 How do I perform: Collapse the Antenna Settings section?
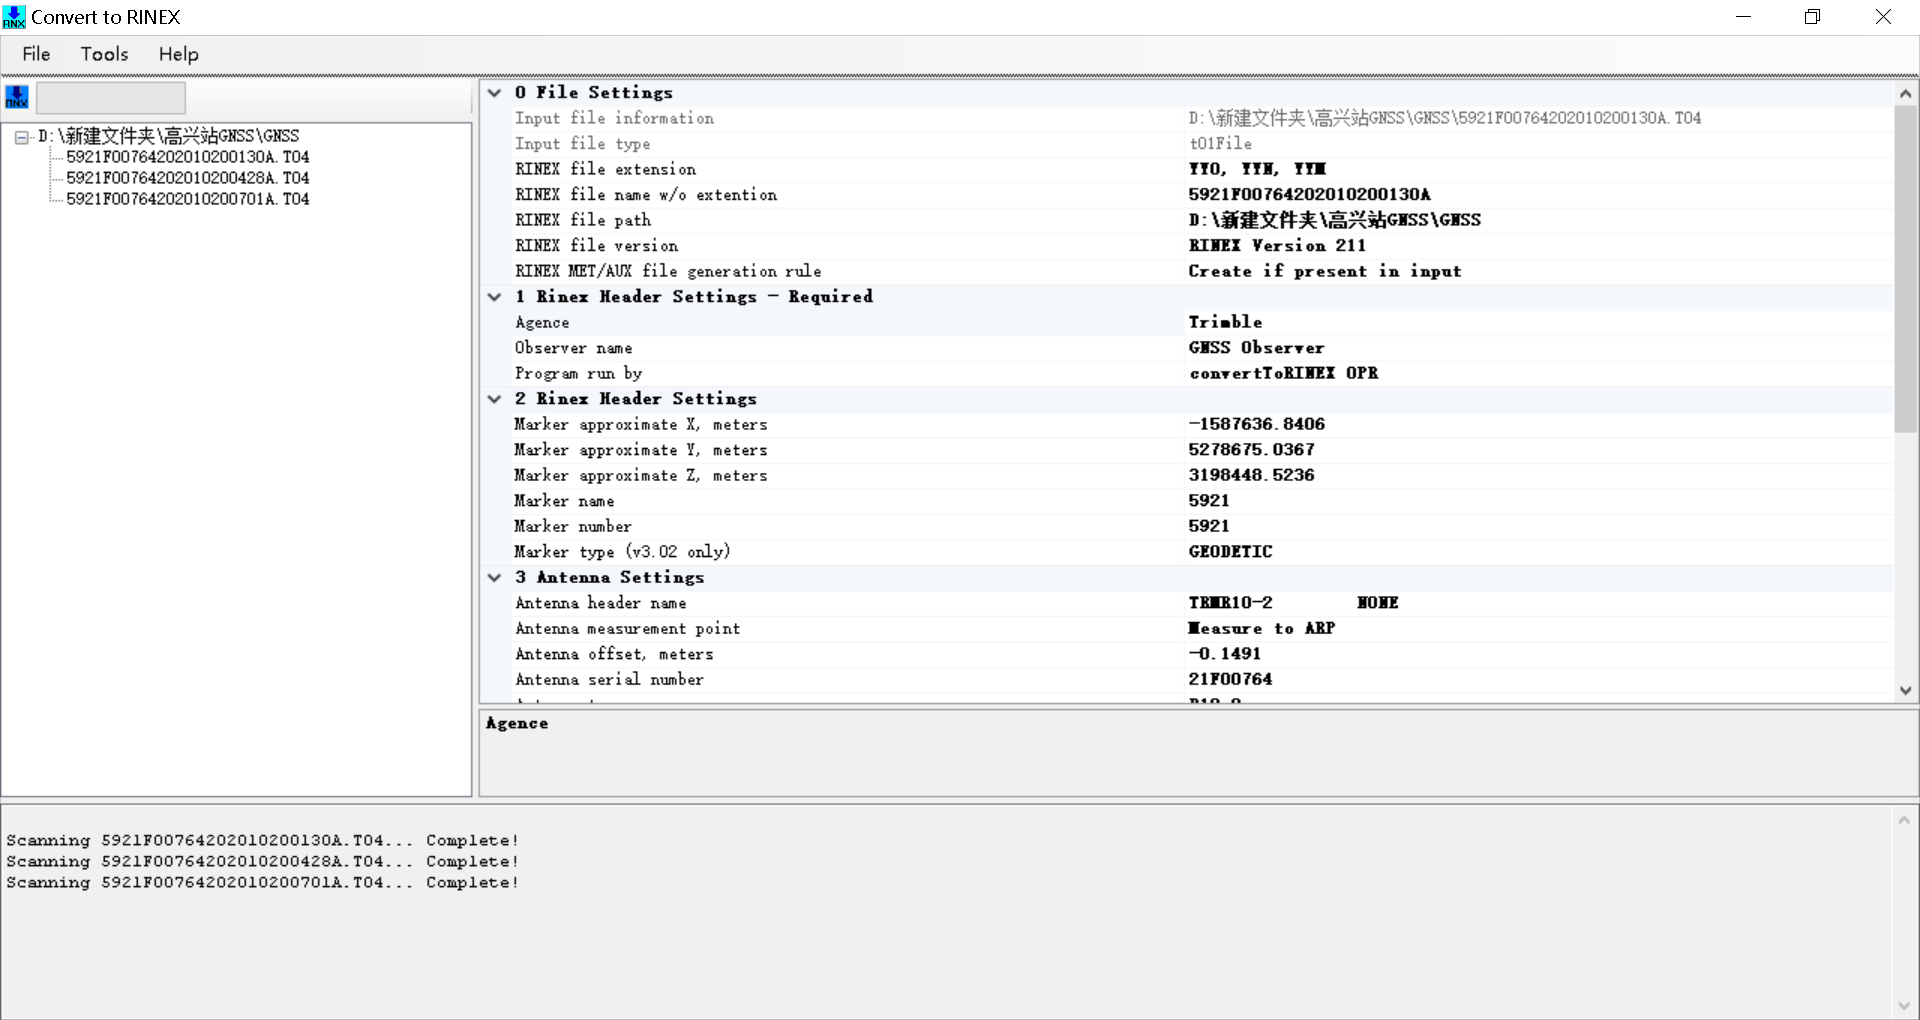pos(494,578)
